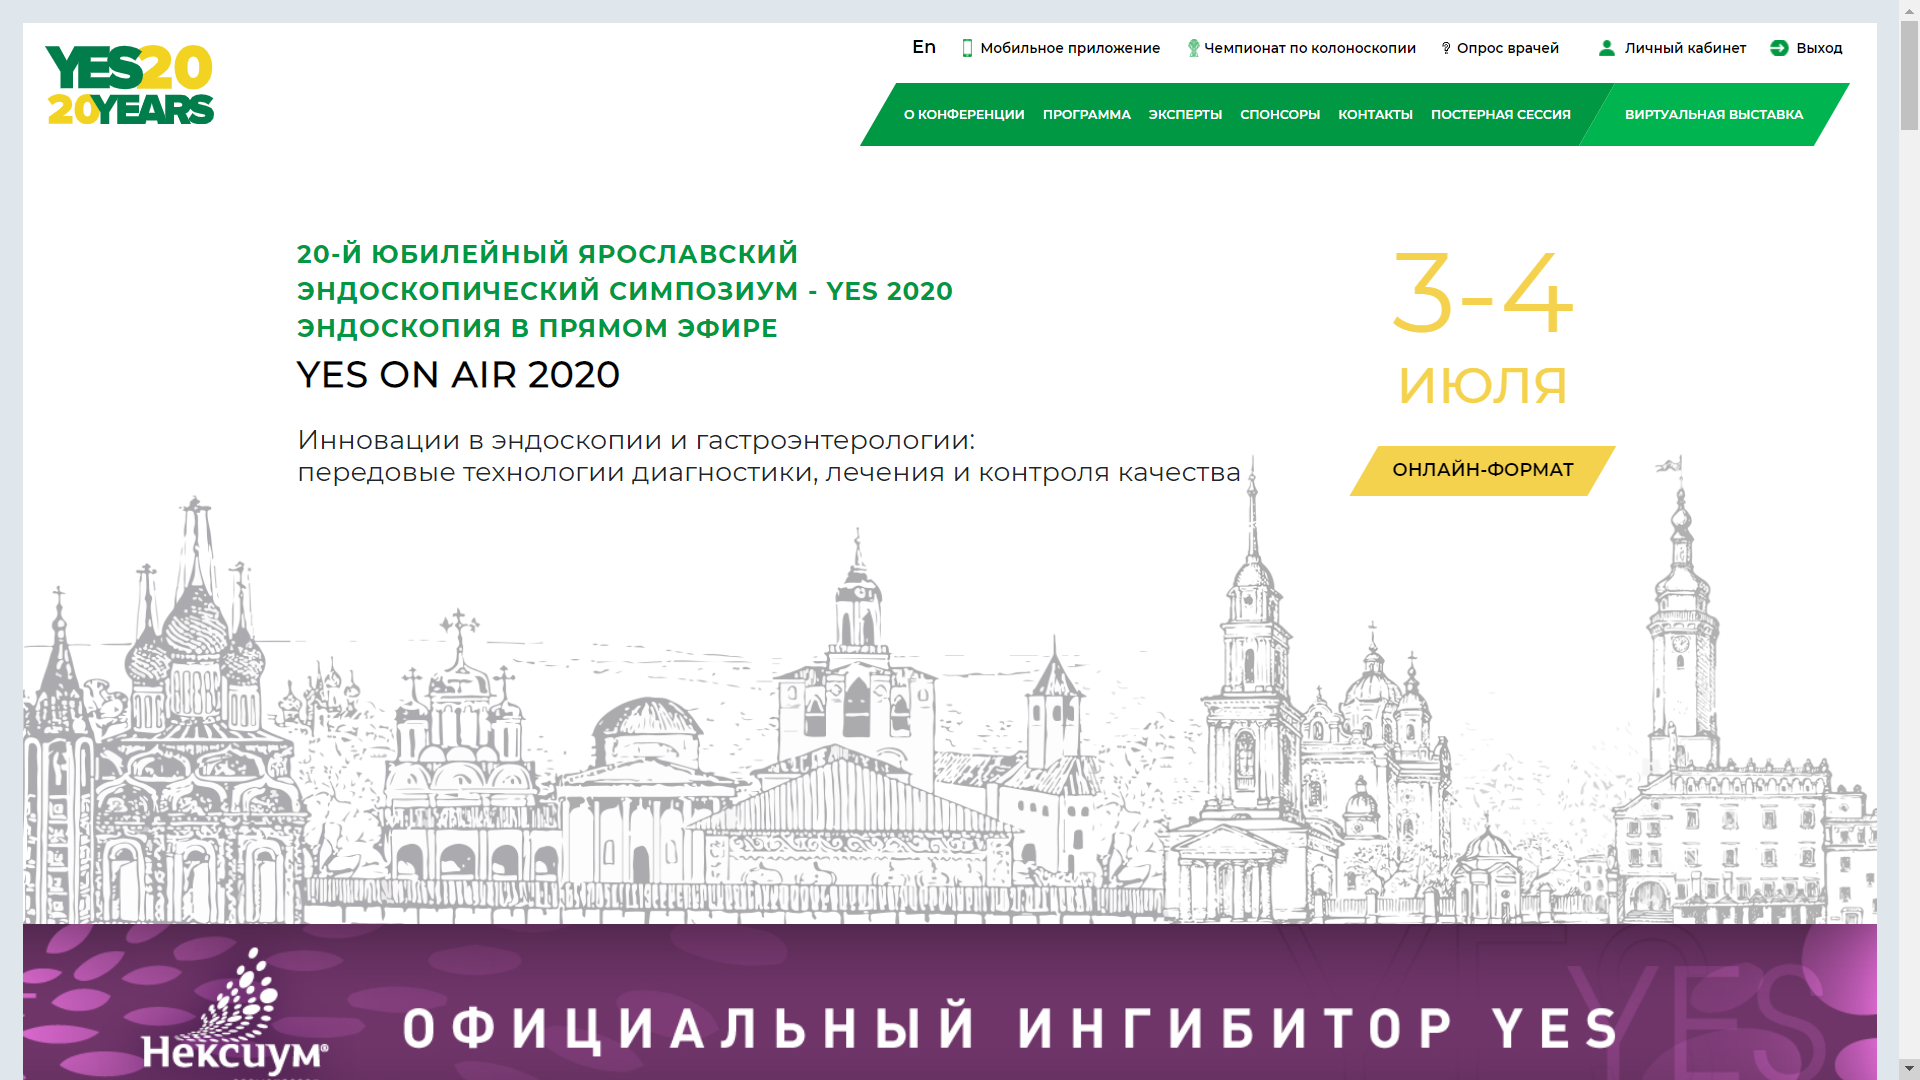Open Личный кабинет link
Screen dimensions: 1920x1080
click(1685, 48)
